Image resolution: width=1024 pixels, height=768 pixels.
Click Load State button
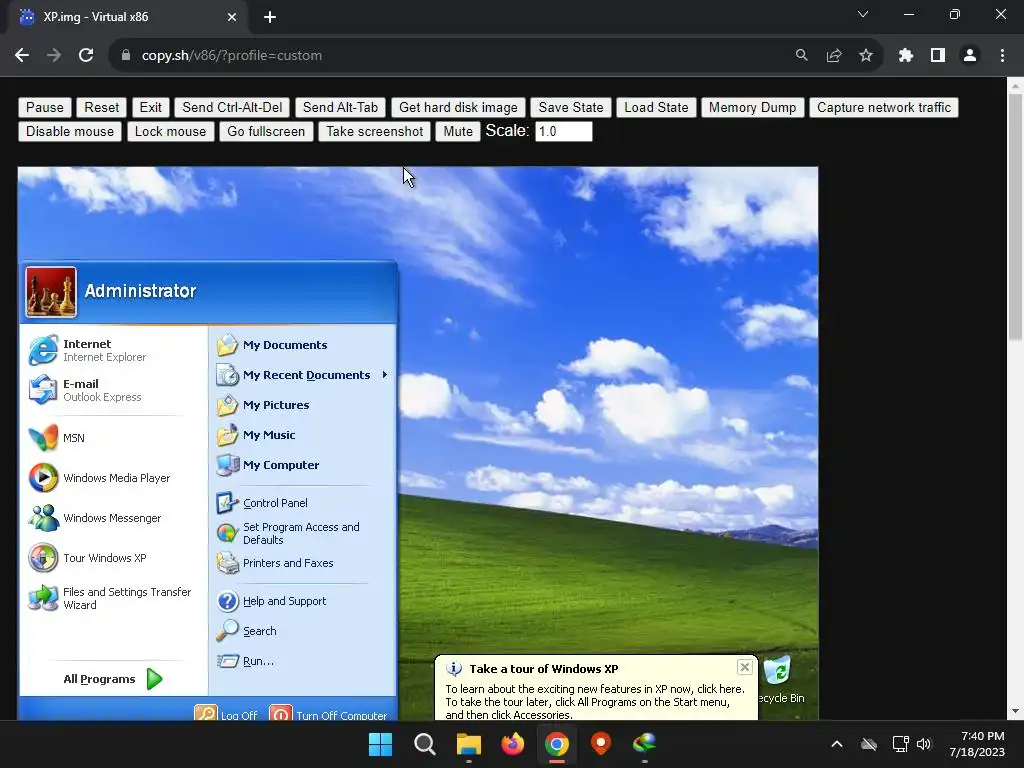[656, 107]
